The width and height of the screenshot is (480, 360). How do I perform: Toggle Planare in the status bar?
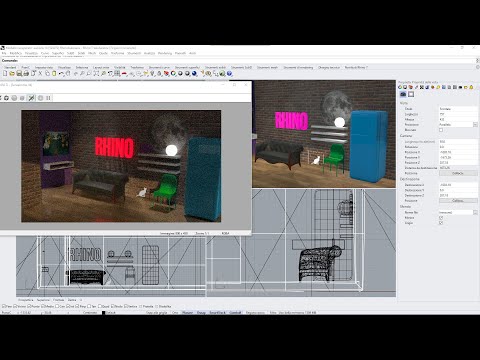(187, 313)
